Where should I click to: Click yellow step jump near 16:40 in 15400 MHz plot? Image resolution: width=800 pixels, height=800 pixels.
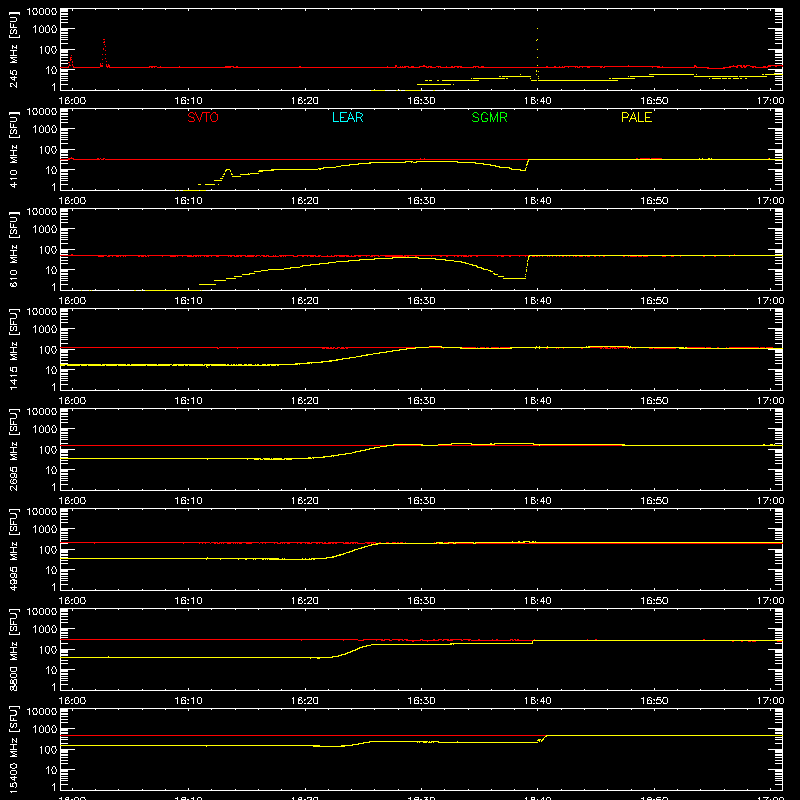tap(542, 739)
